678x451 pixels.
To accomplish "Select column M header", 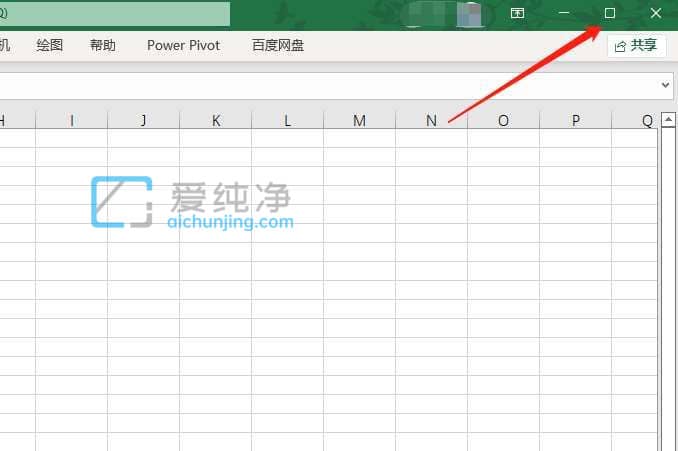I will coord(359,120).
